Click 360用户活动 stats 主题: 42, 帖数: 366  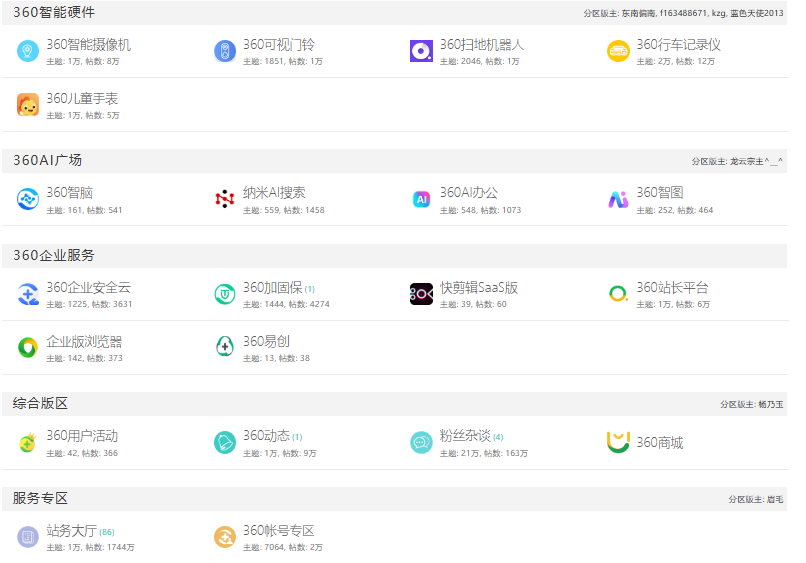click(x=82, y=453)
